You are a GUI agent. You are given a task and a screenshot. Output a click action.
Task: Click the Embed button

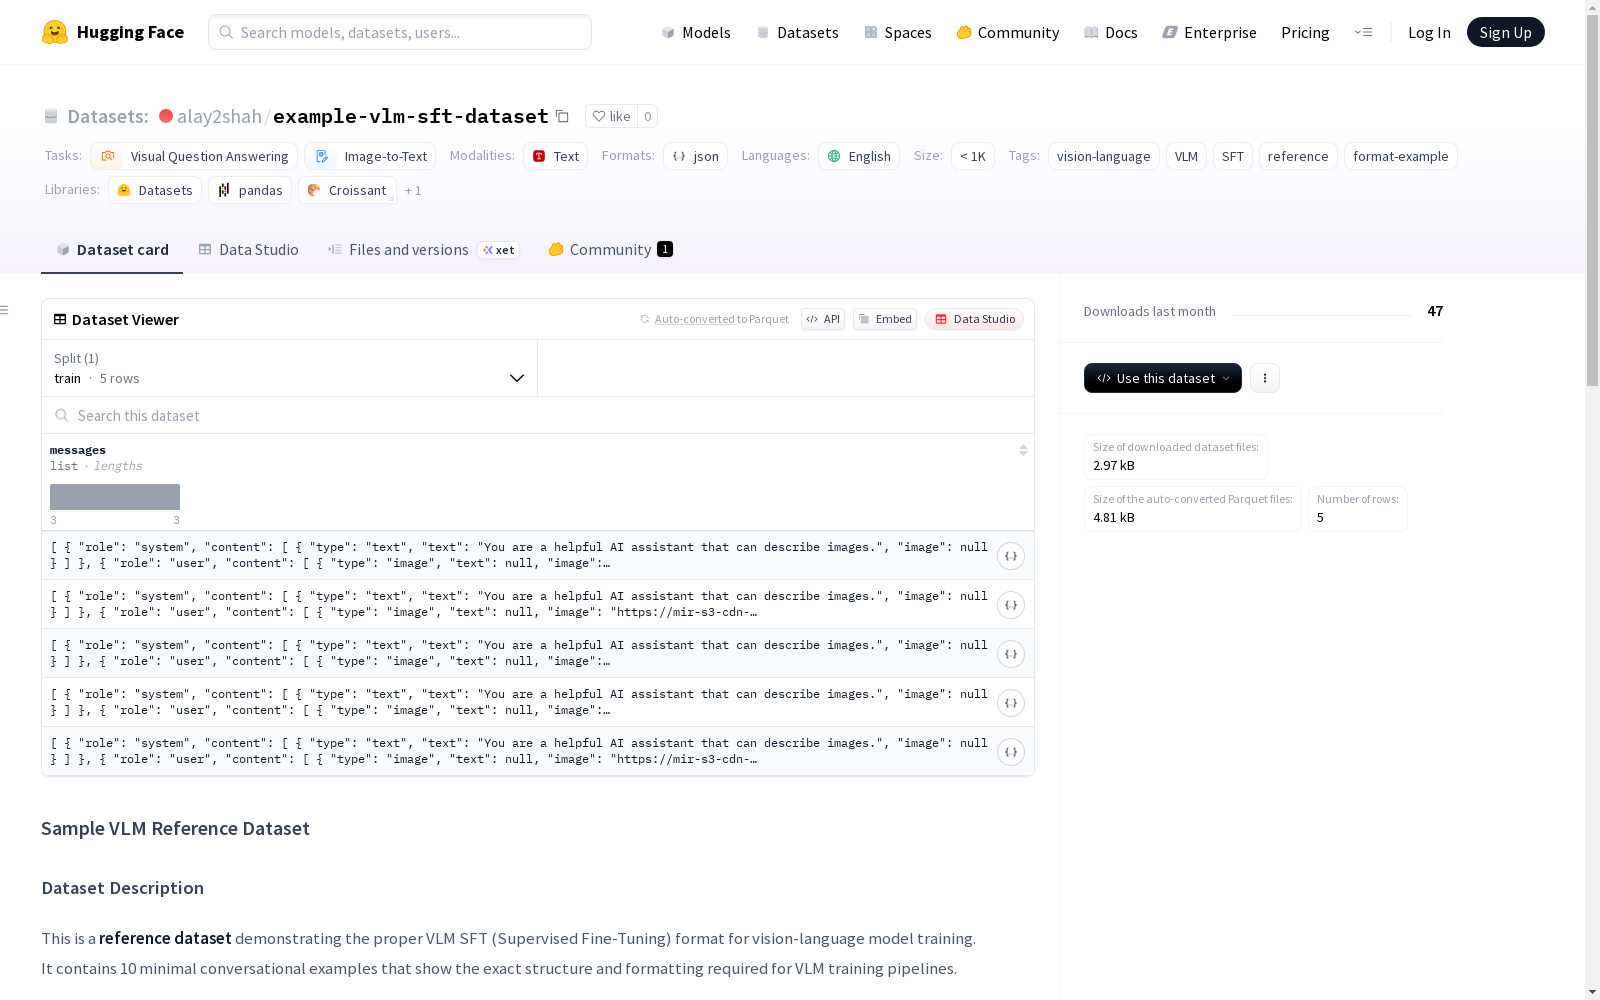pyautogui.click(x=885, y=319)
